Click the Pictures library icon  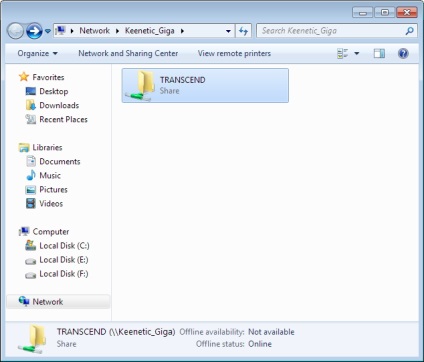click(x=31, y=190)
